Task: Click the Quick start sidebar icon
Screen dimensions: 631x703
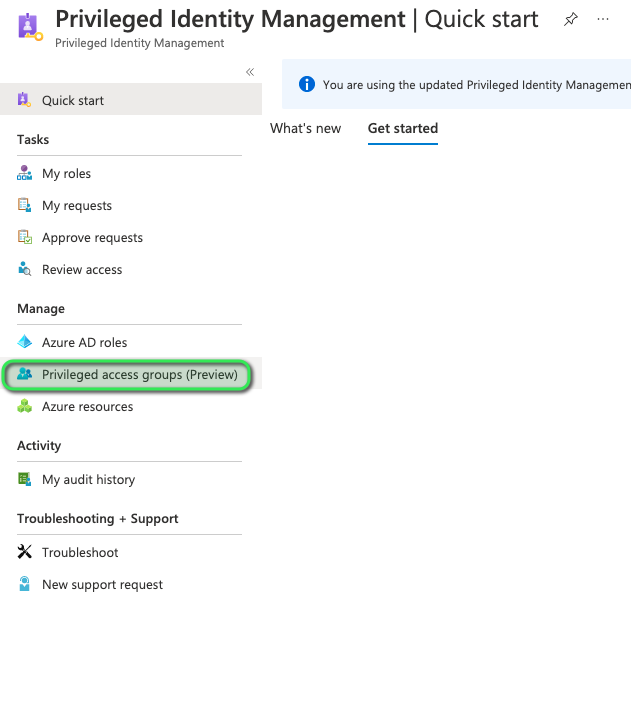Action: pos(24,100)
